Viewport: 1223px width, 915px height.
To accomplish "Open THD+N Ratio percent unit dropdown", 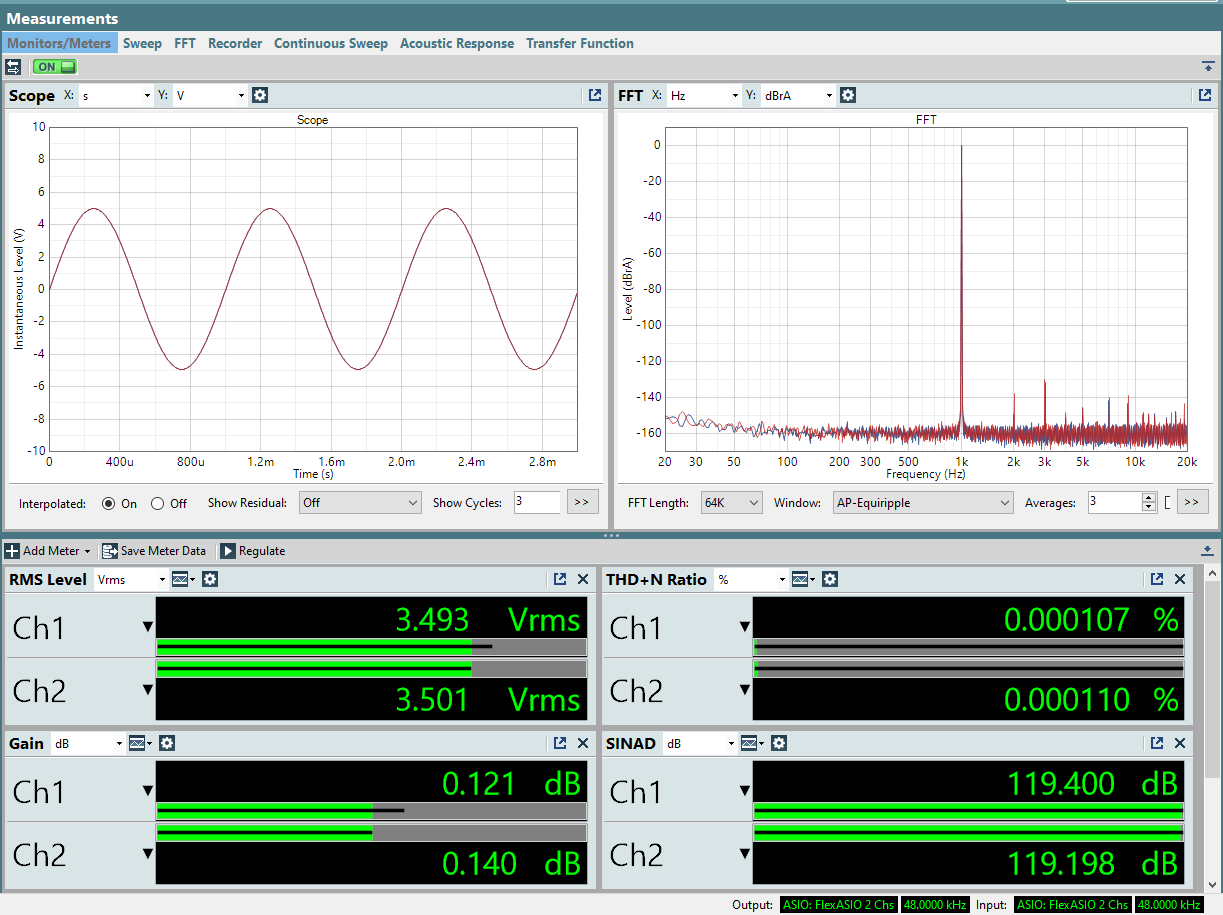I will pyautogui.click(x=751, y=579).
